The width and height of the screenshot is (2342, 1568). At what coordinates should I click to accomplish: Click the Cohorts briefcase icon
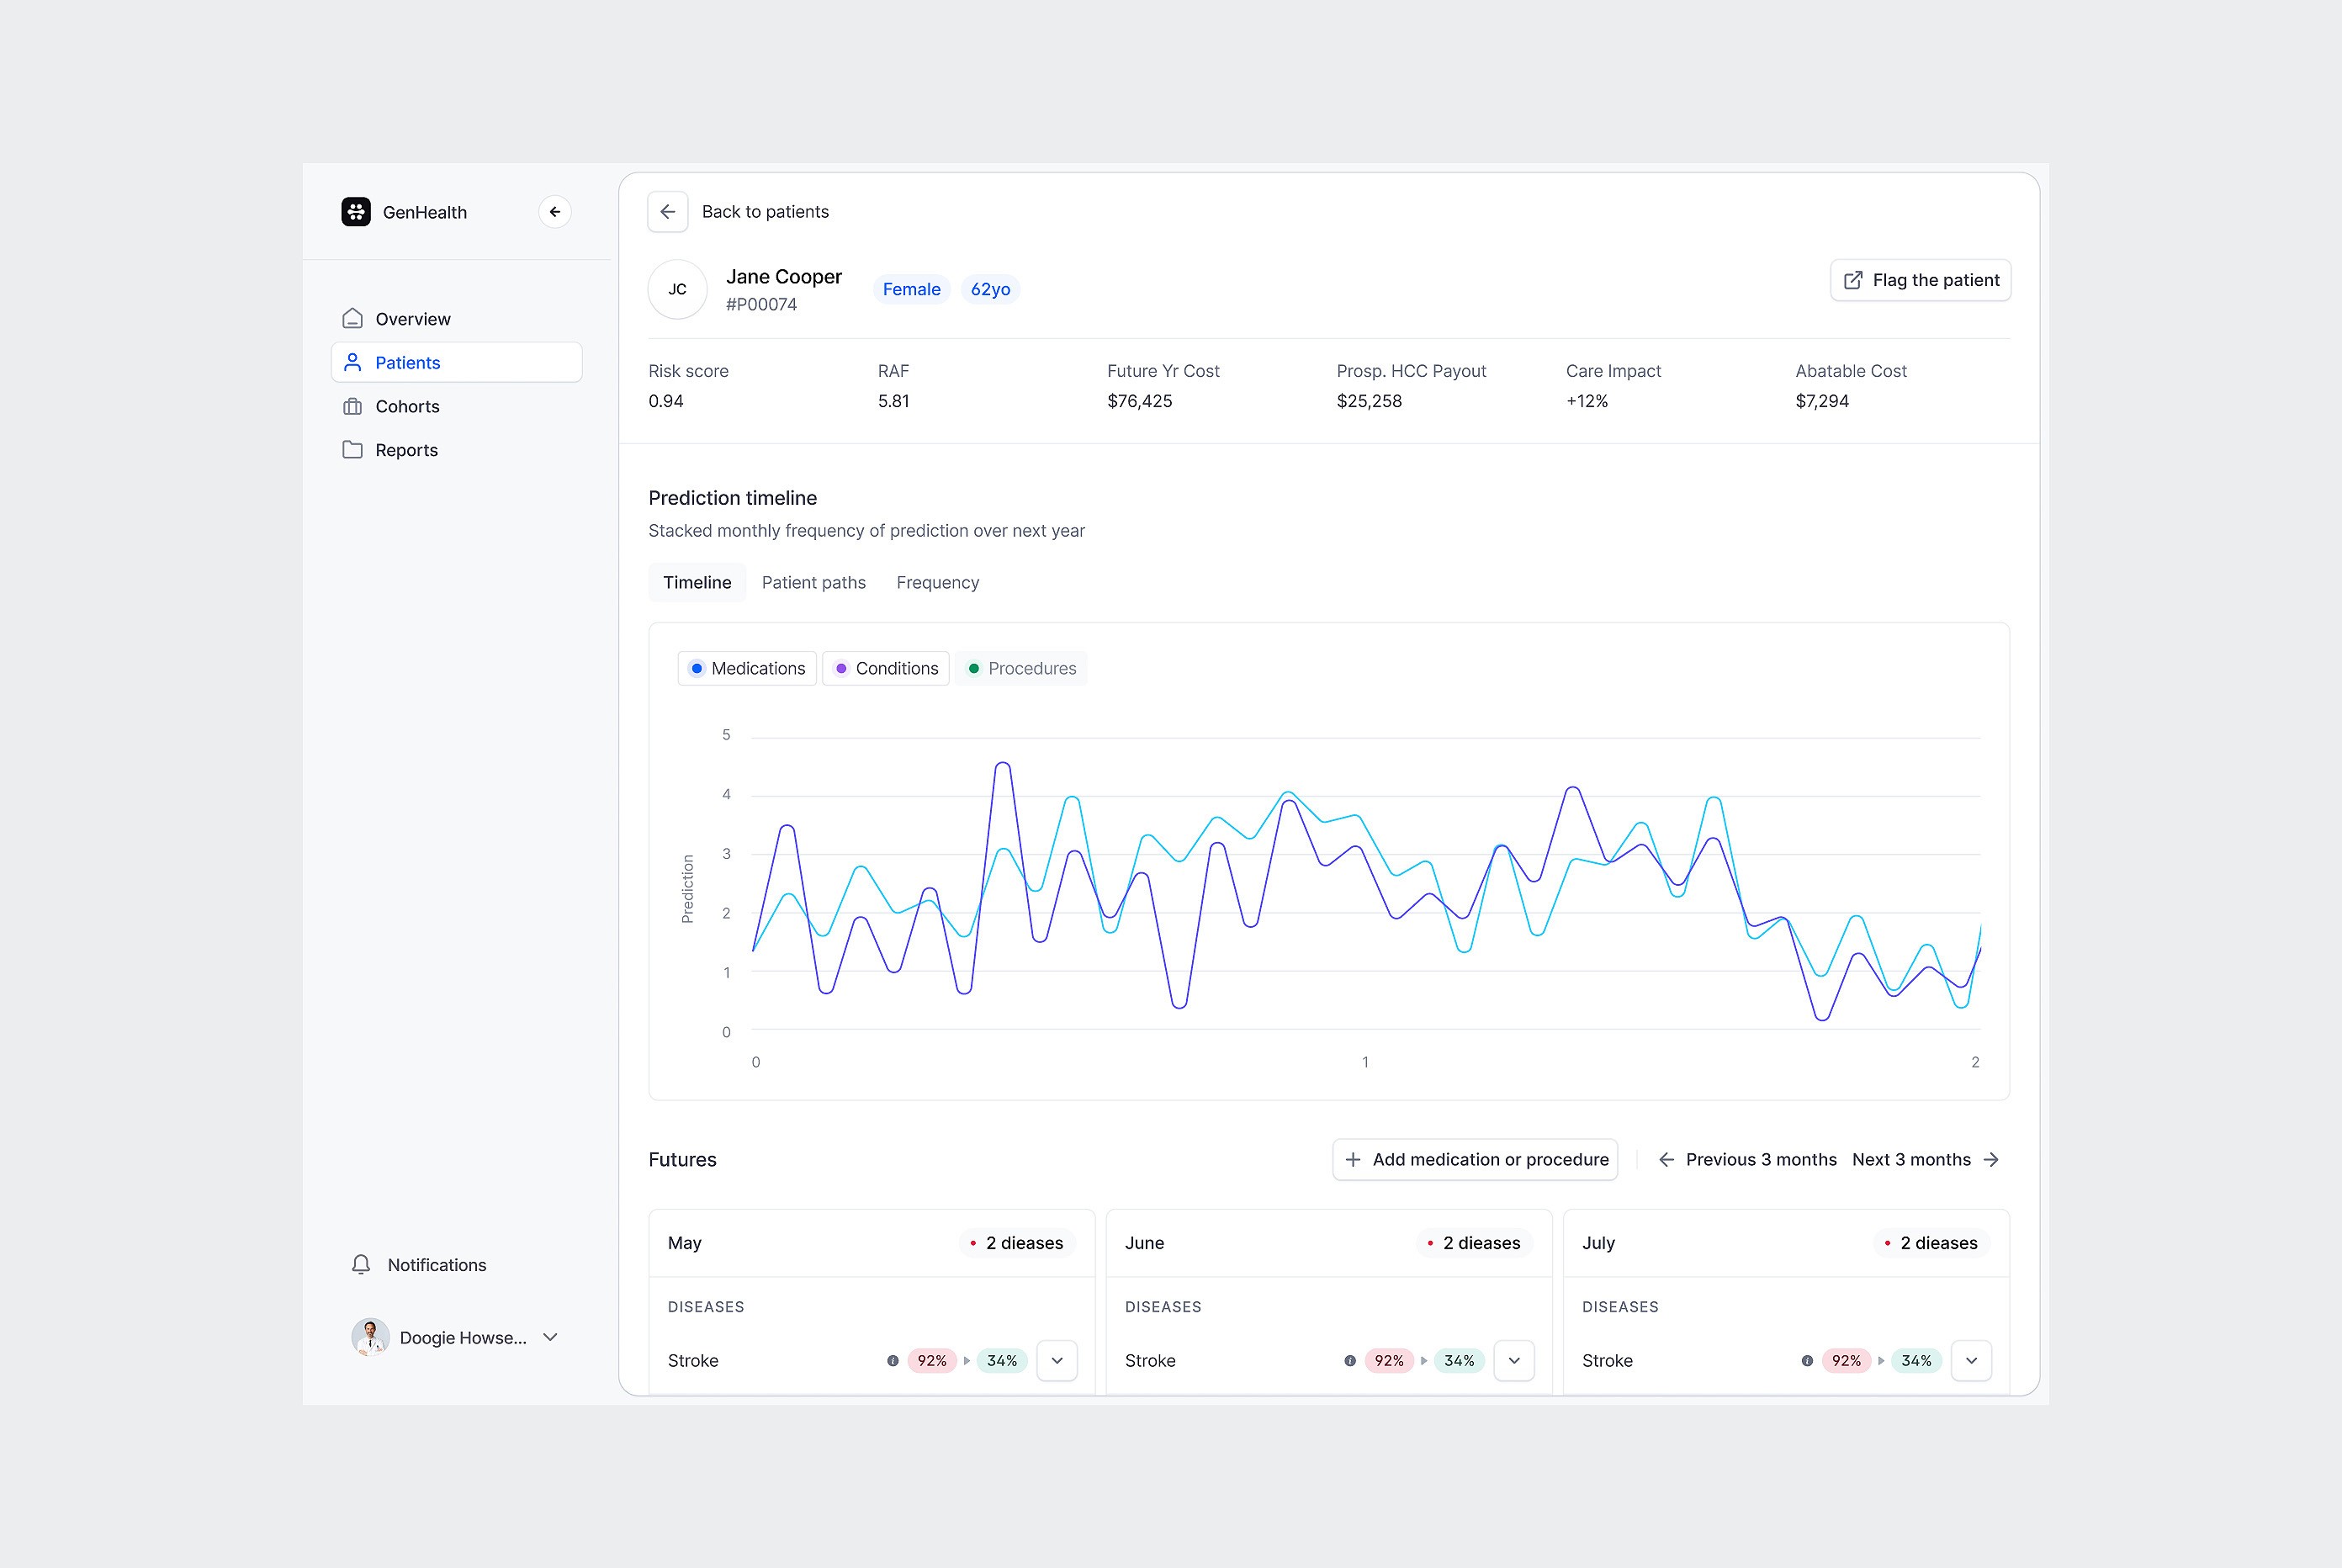[x=352, y=406]
